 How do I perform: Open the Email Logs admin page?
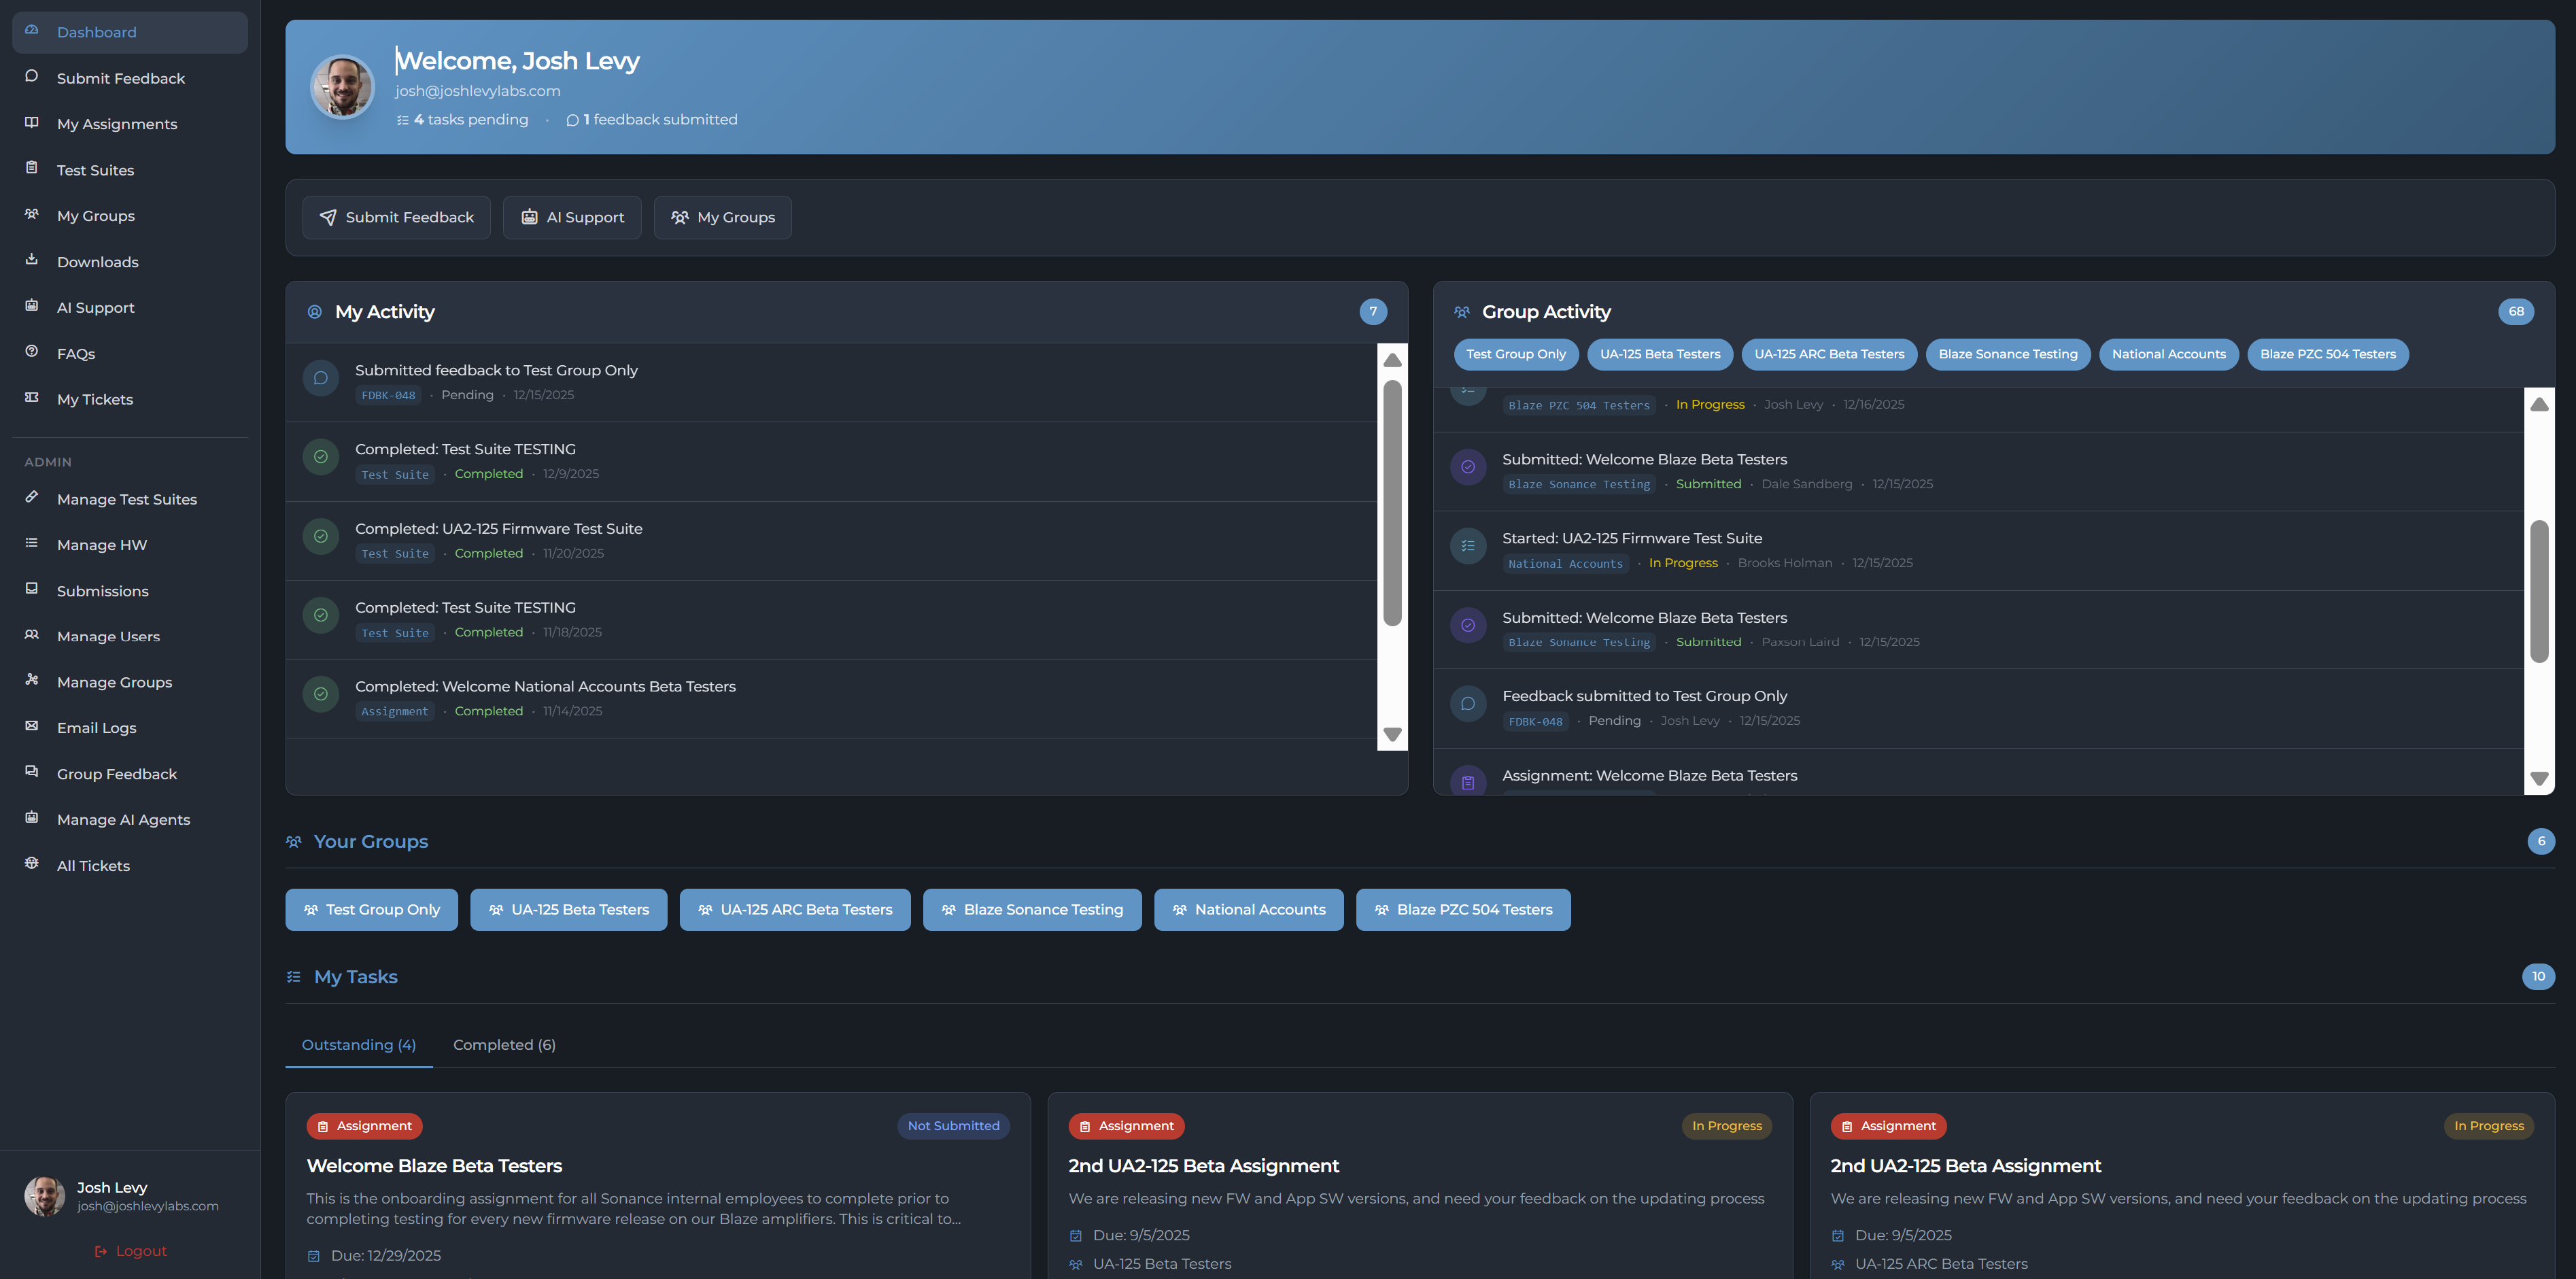click(x=96, y=727)
